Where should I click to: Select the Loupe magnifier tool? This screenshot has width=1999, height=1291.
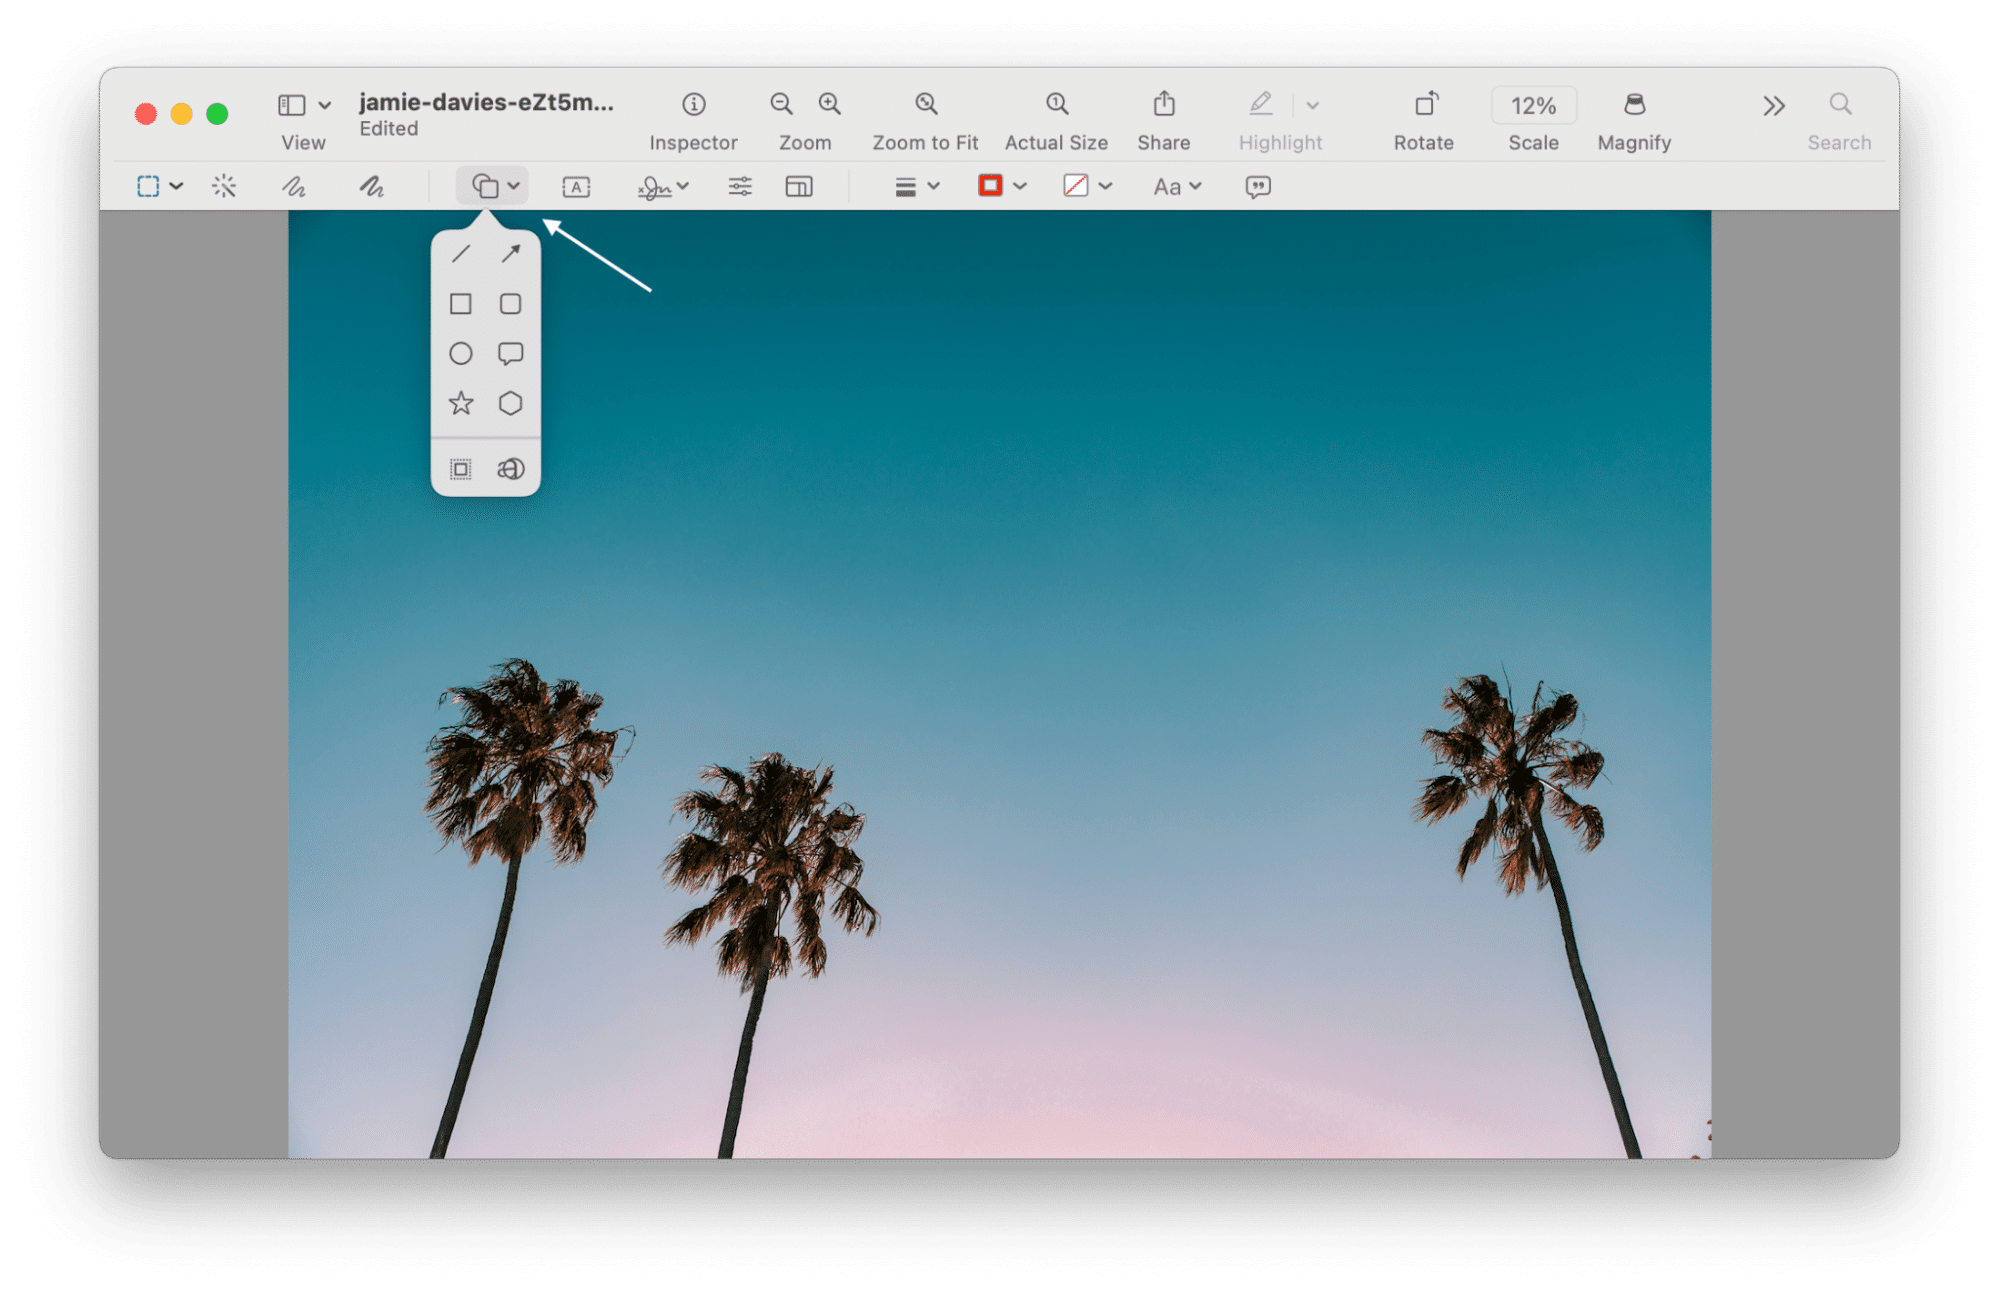(511, 468)
